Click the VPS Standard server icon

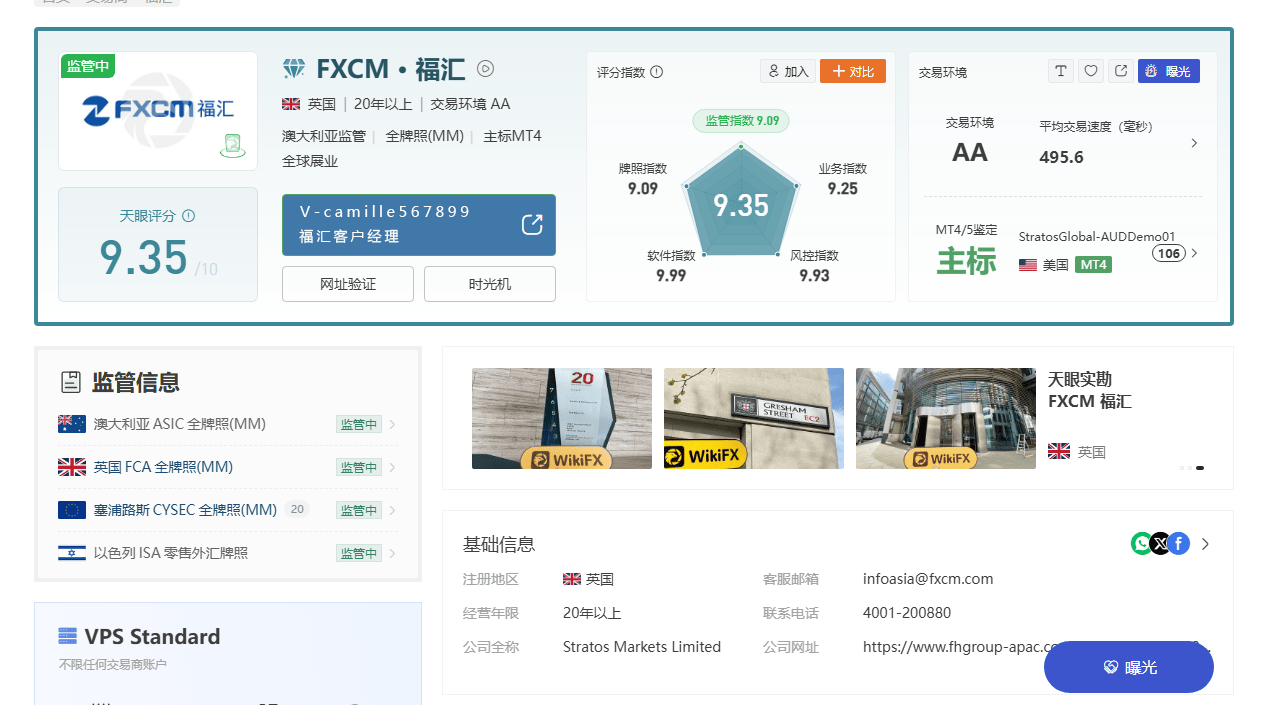tap(68, 636)
